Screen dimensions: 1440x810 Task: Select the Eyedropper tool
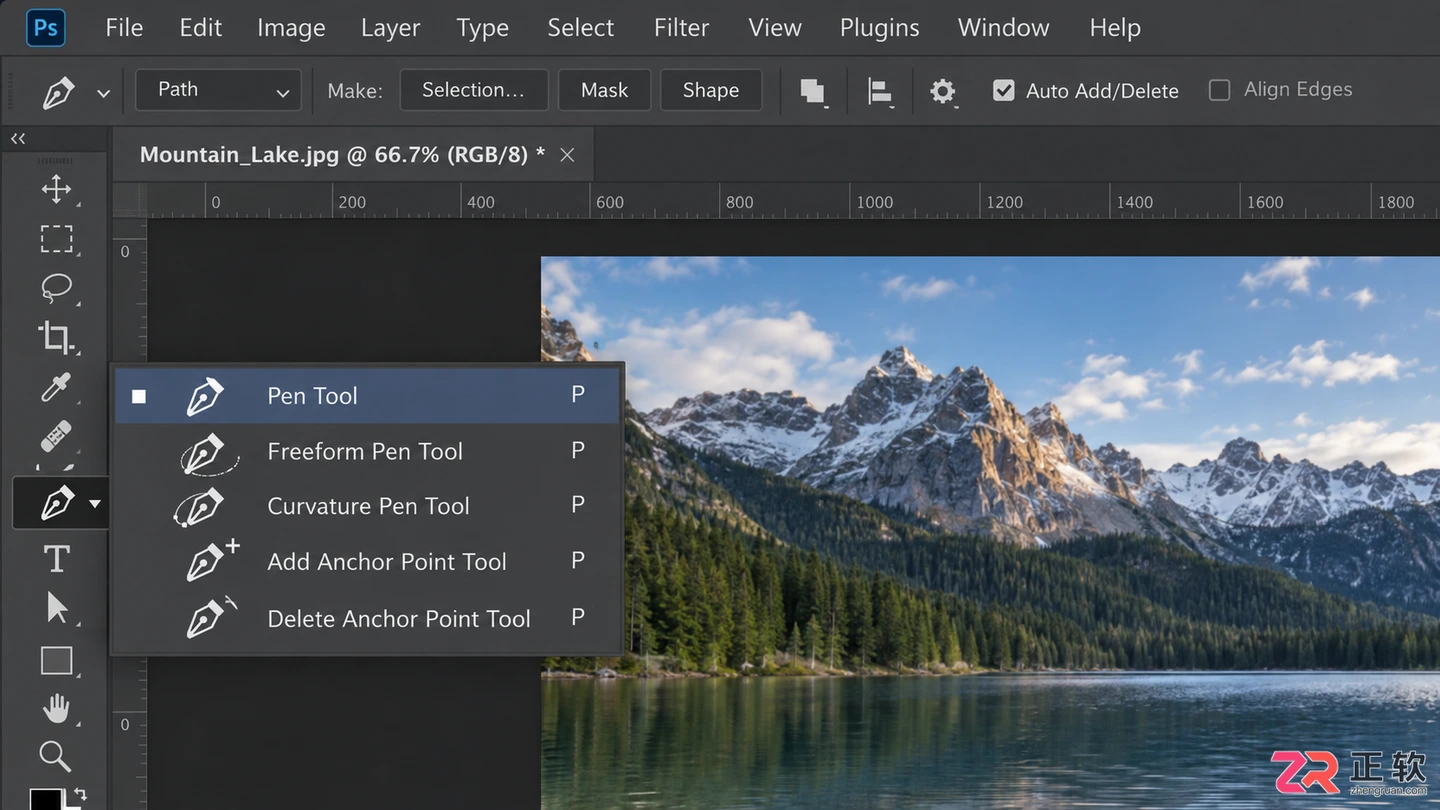click(x=56, y=387)
